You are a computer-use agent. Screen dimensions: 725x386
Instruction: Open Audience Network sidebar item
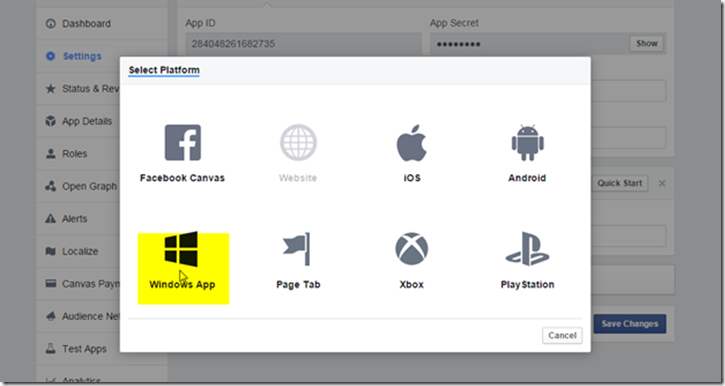78,316
